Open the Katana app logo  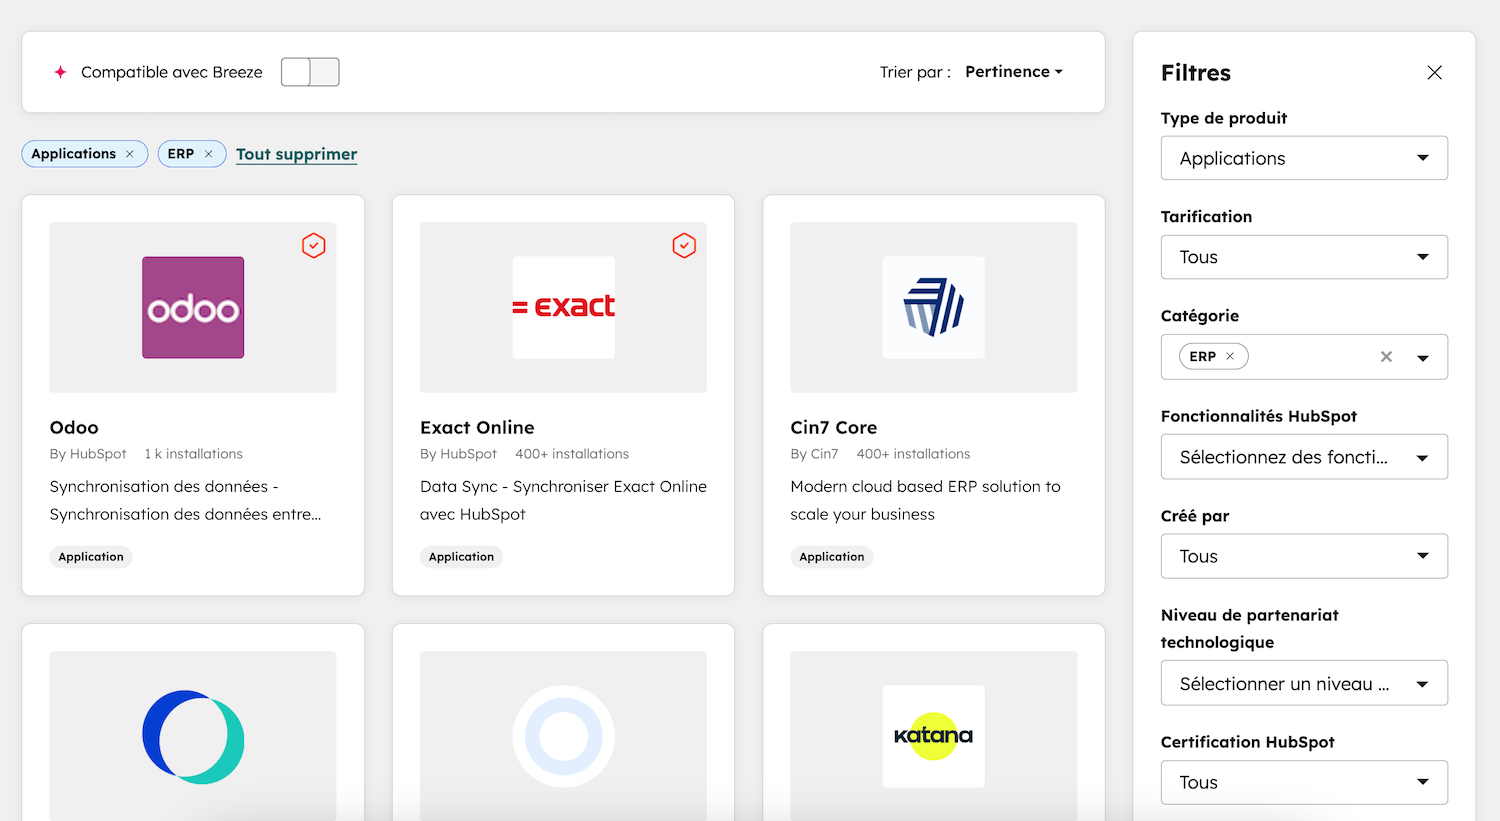point(933,737)
